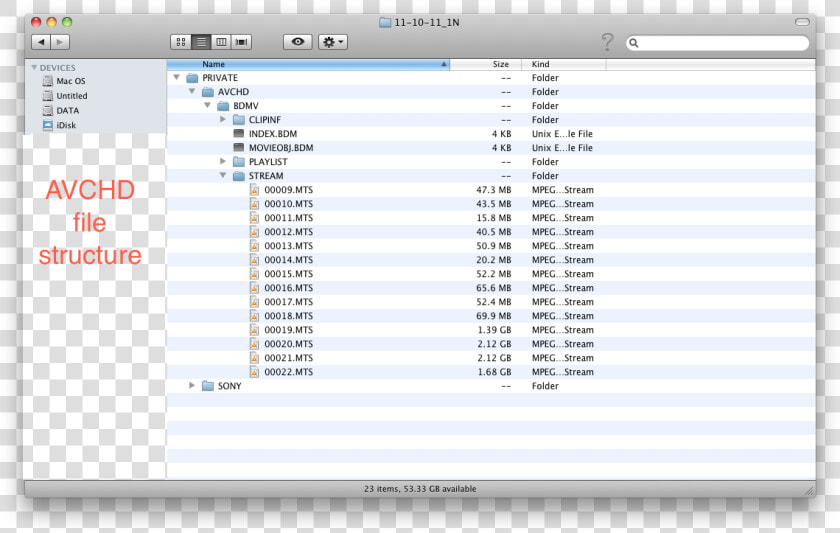Screen dimensions: 840x533
Task: Sort by Name column header
Action: pyautogui.click(x=308, y=64)
